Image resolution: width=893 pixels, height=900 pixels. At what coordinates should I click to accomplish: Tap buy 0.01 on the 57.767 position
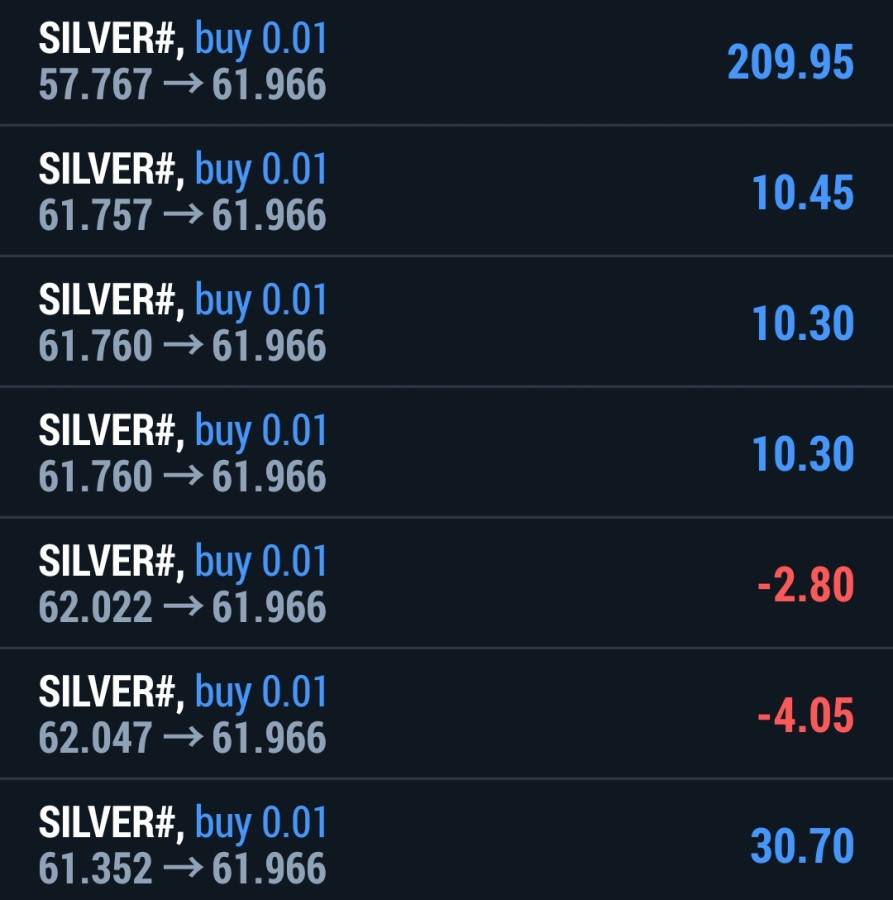tap(261, 39)
